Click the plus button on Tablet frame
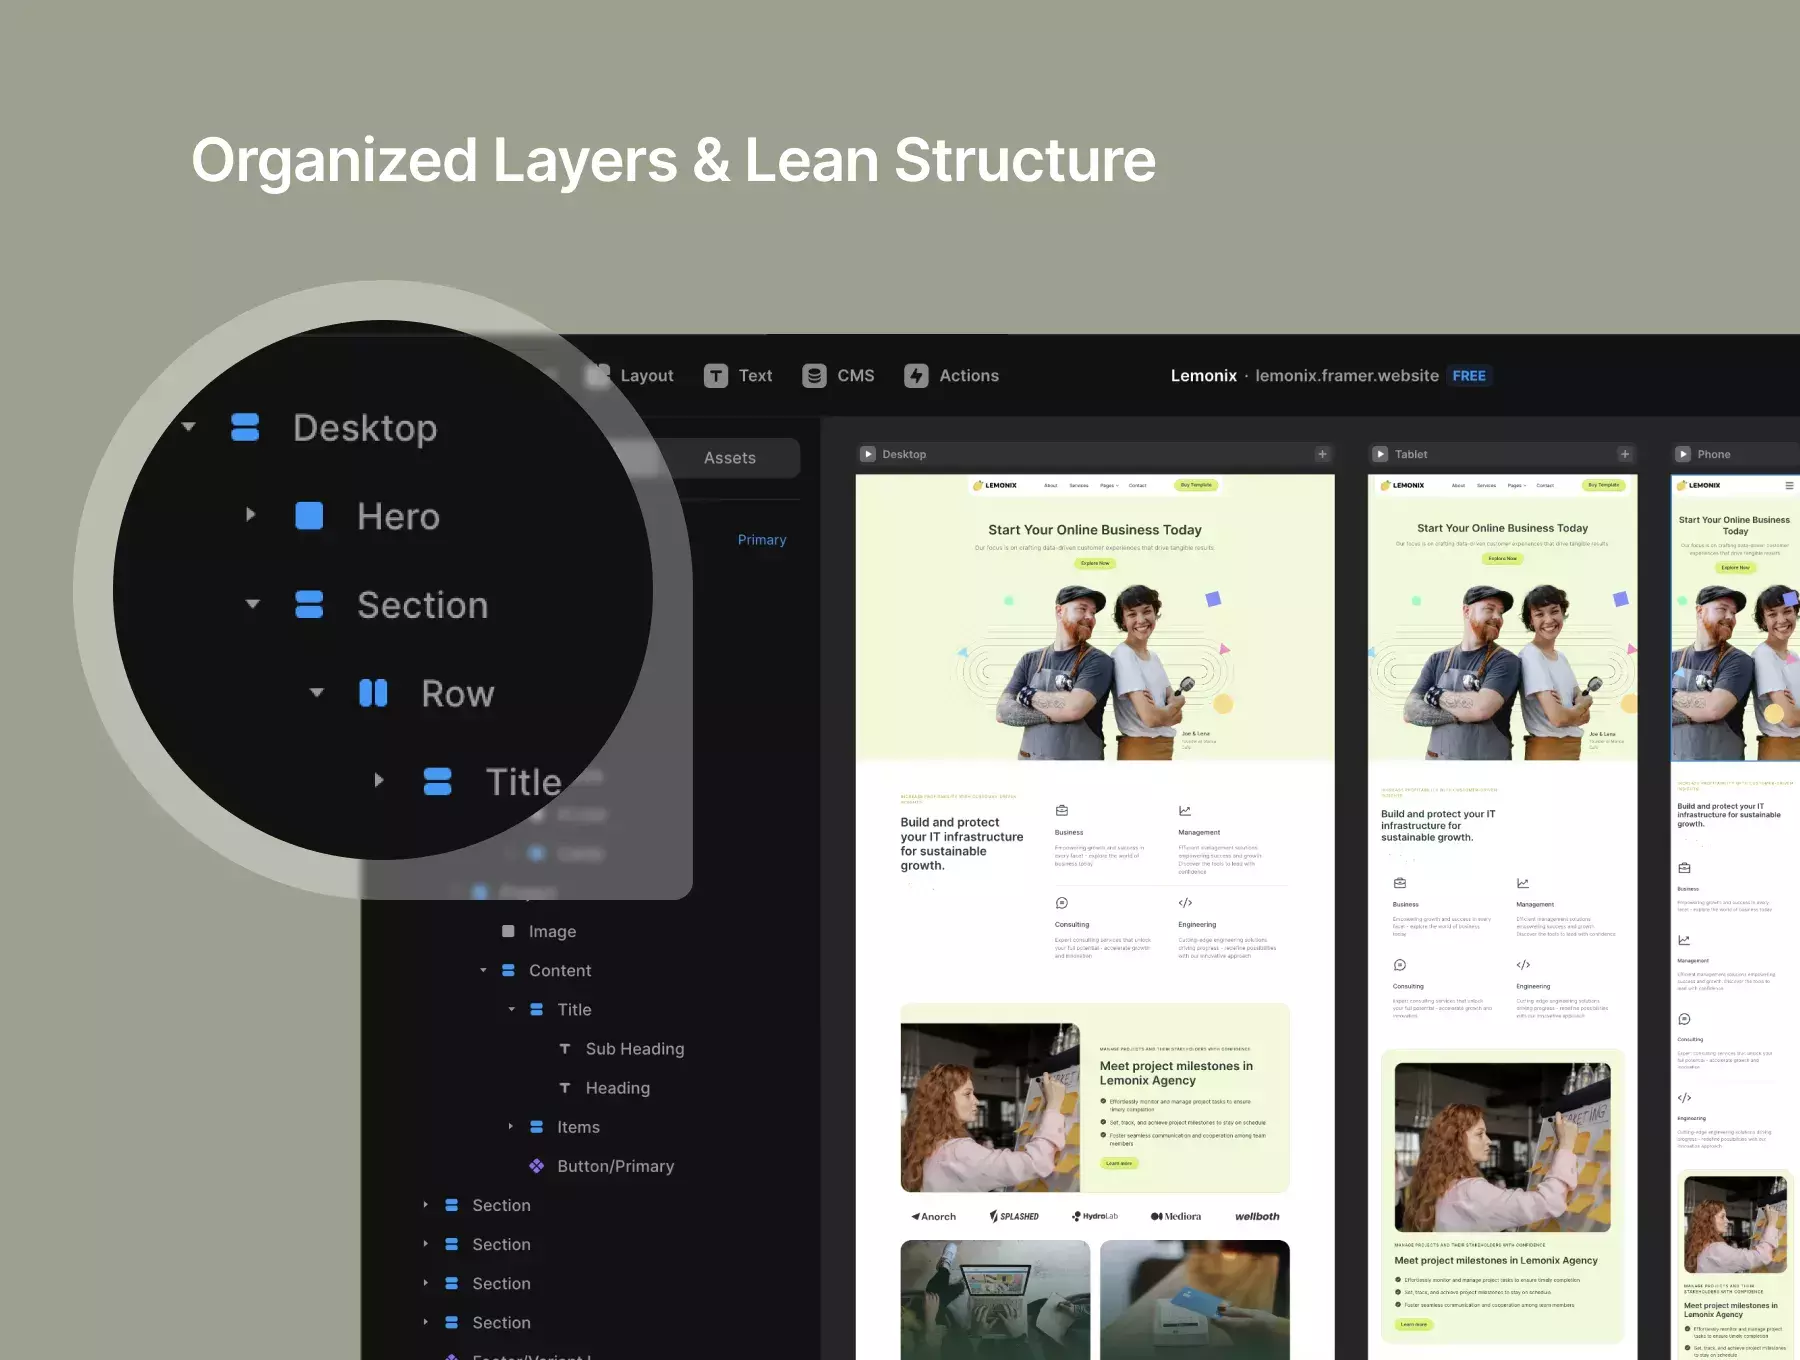Screen dimensions: 1800x1360 pyautogui.click(x=1625, y=454)
